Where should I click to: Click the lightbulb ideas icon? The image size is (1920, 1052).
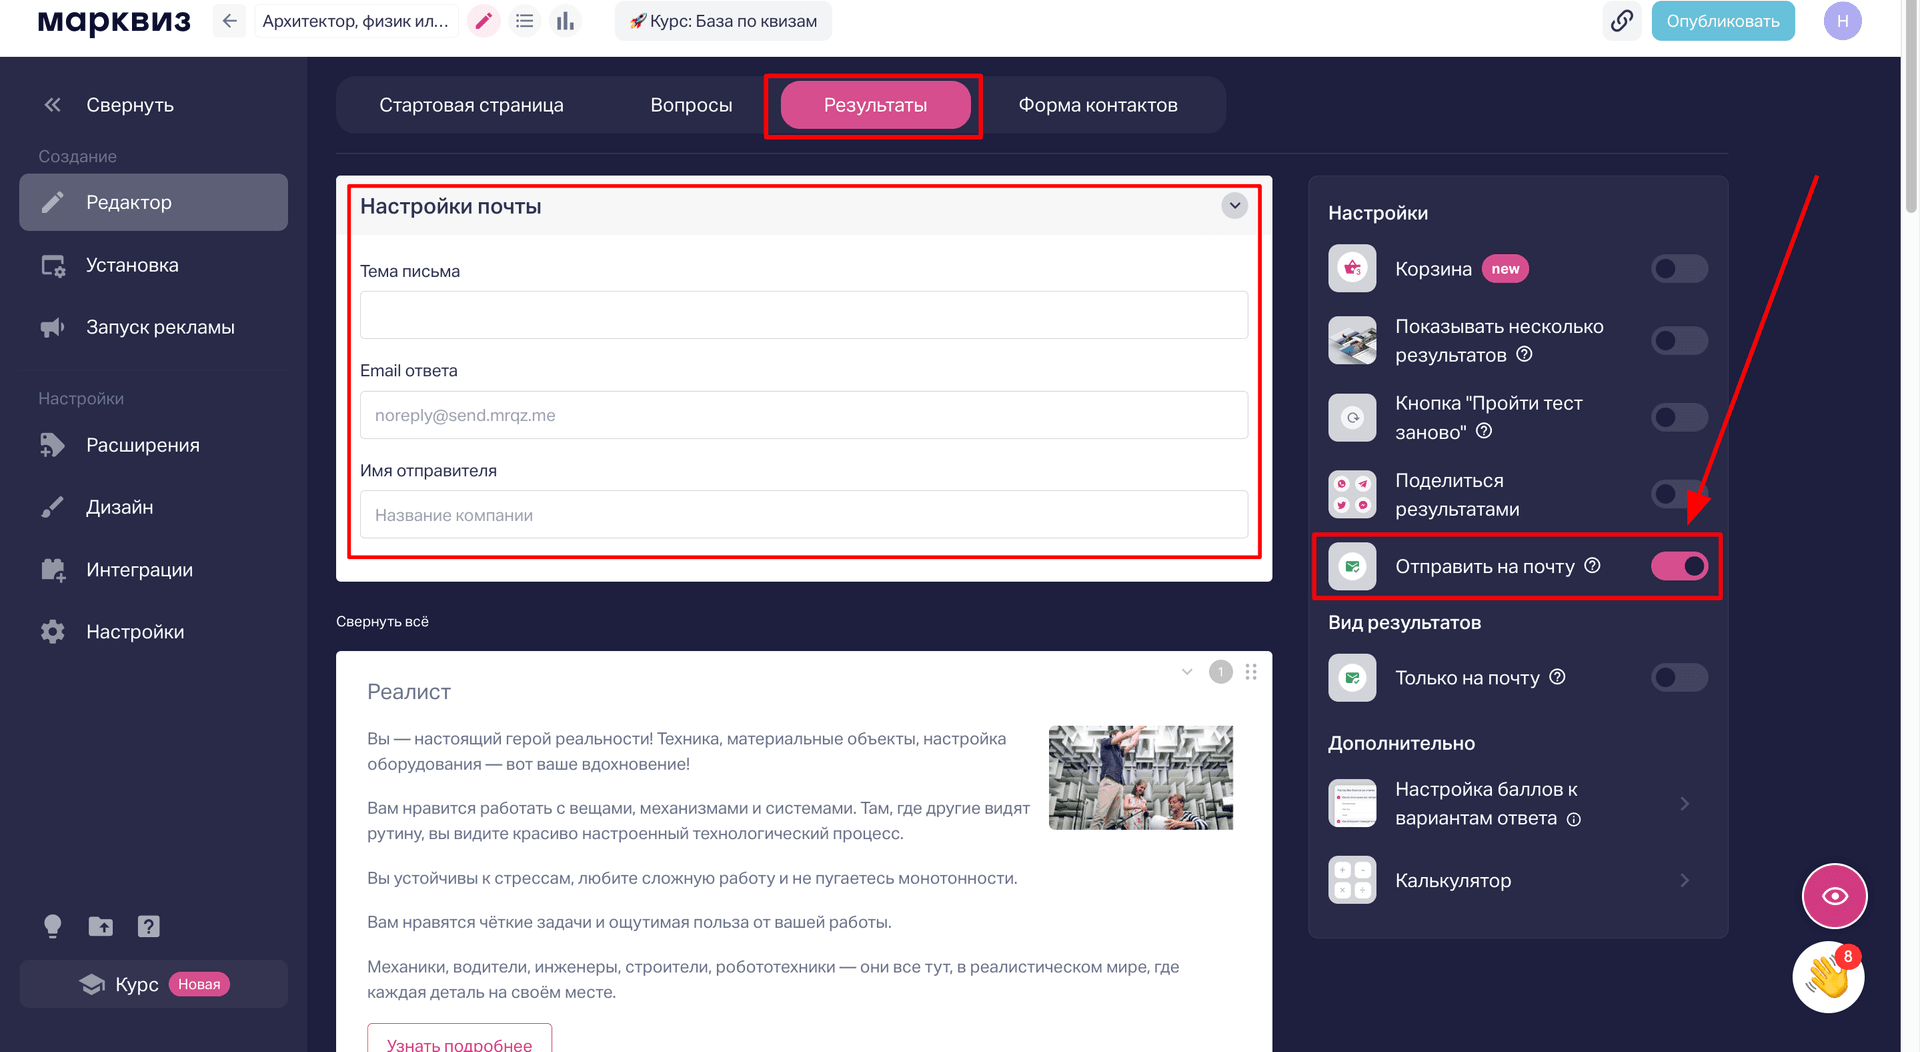(x=53, y=926)
